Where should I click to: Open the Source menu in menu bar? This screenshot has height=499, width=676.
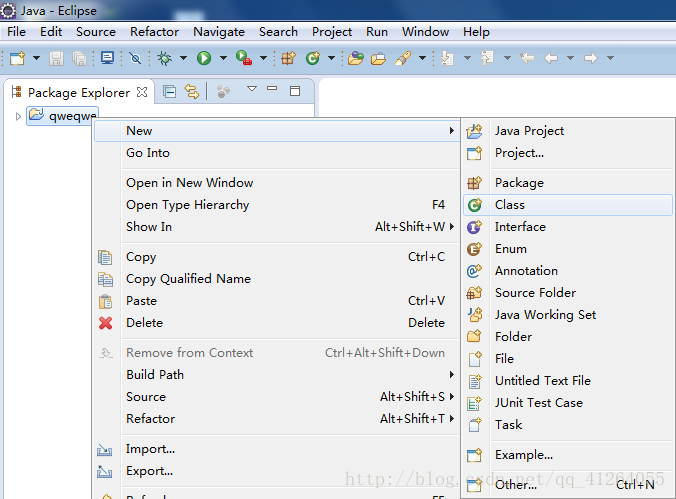(96, 32)
